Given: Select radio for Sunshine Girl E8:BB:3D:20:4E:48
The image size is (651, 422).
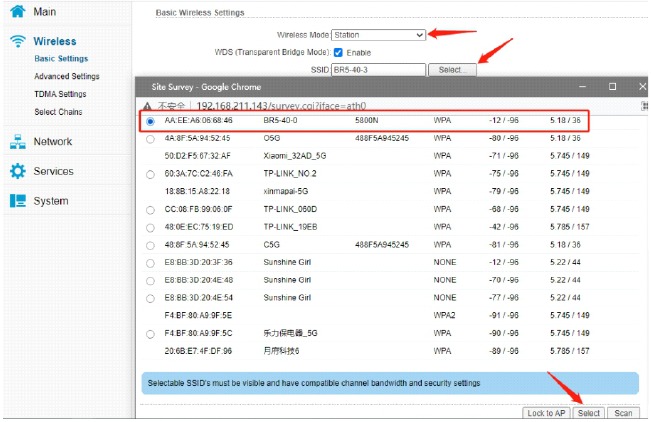Looking at the screenshot, I should coord(150,281).
